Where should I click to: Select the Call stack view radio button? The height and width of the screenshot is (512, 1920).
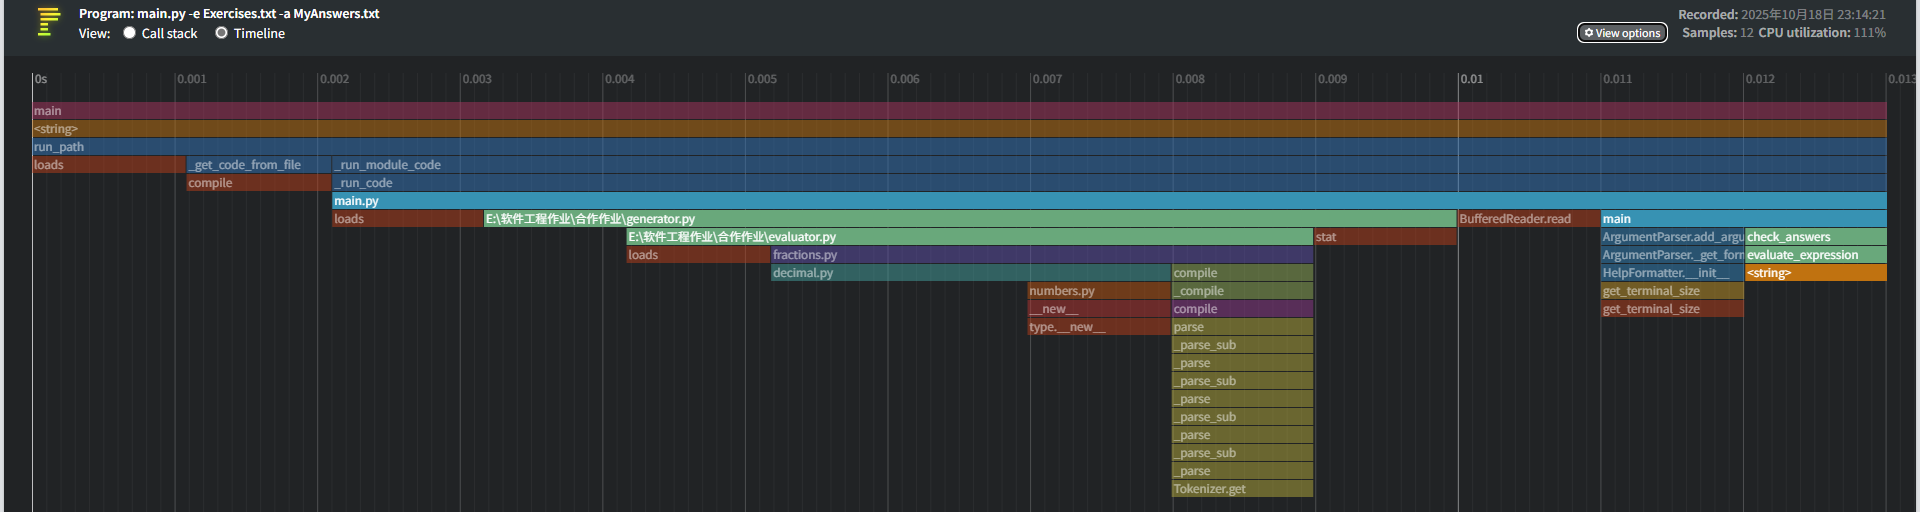point(129,33)
